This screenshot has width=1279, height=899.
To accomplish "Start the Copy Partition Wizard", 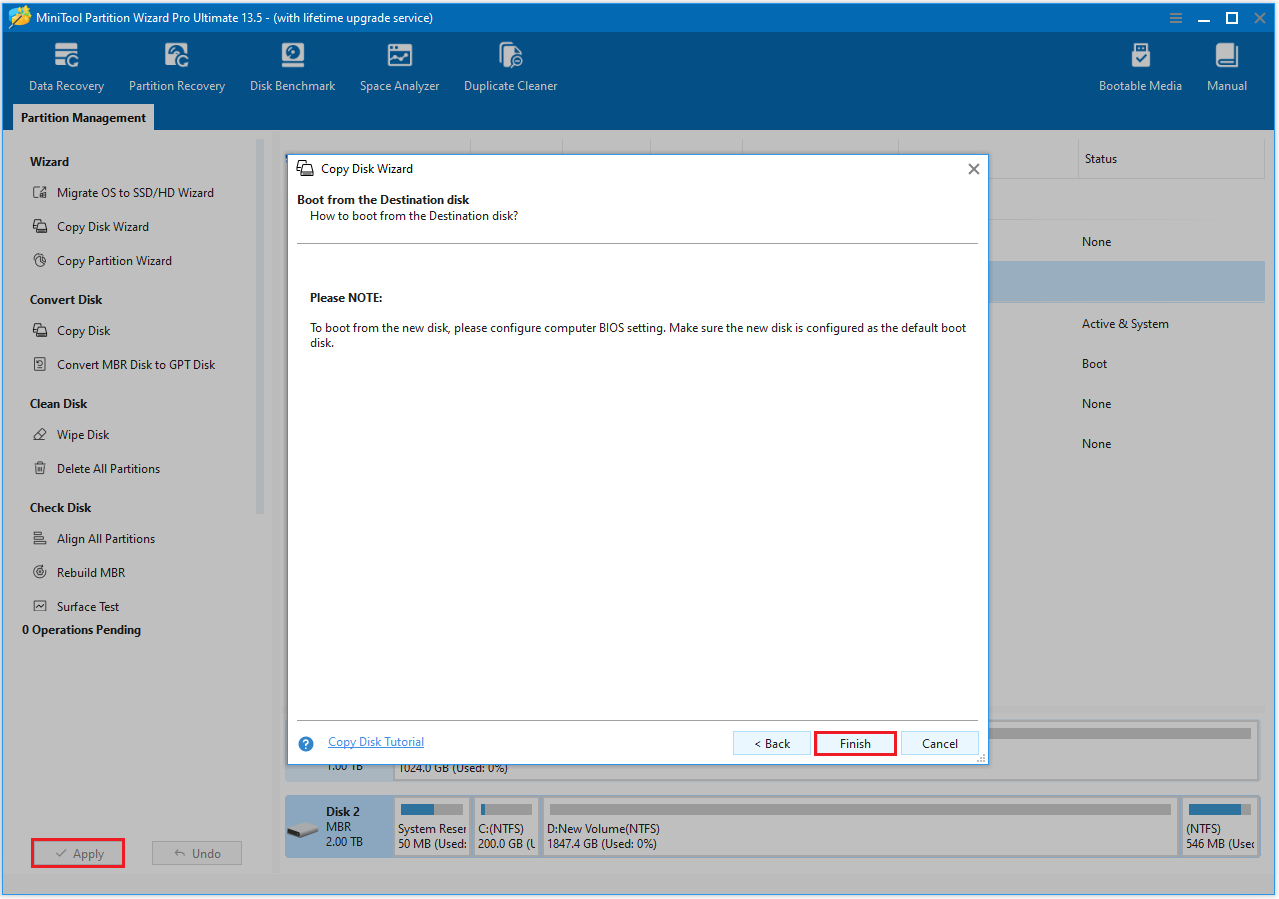I will point(112,260).
